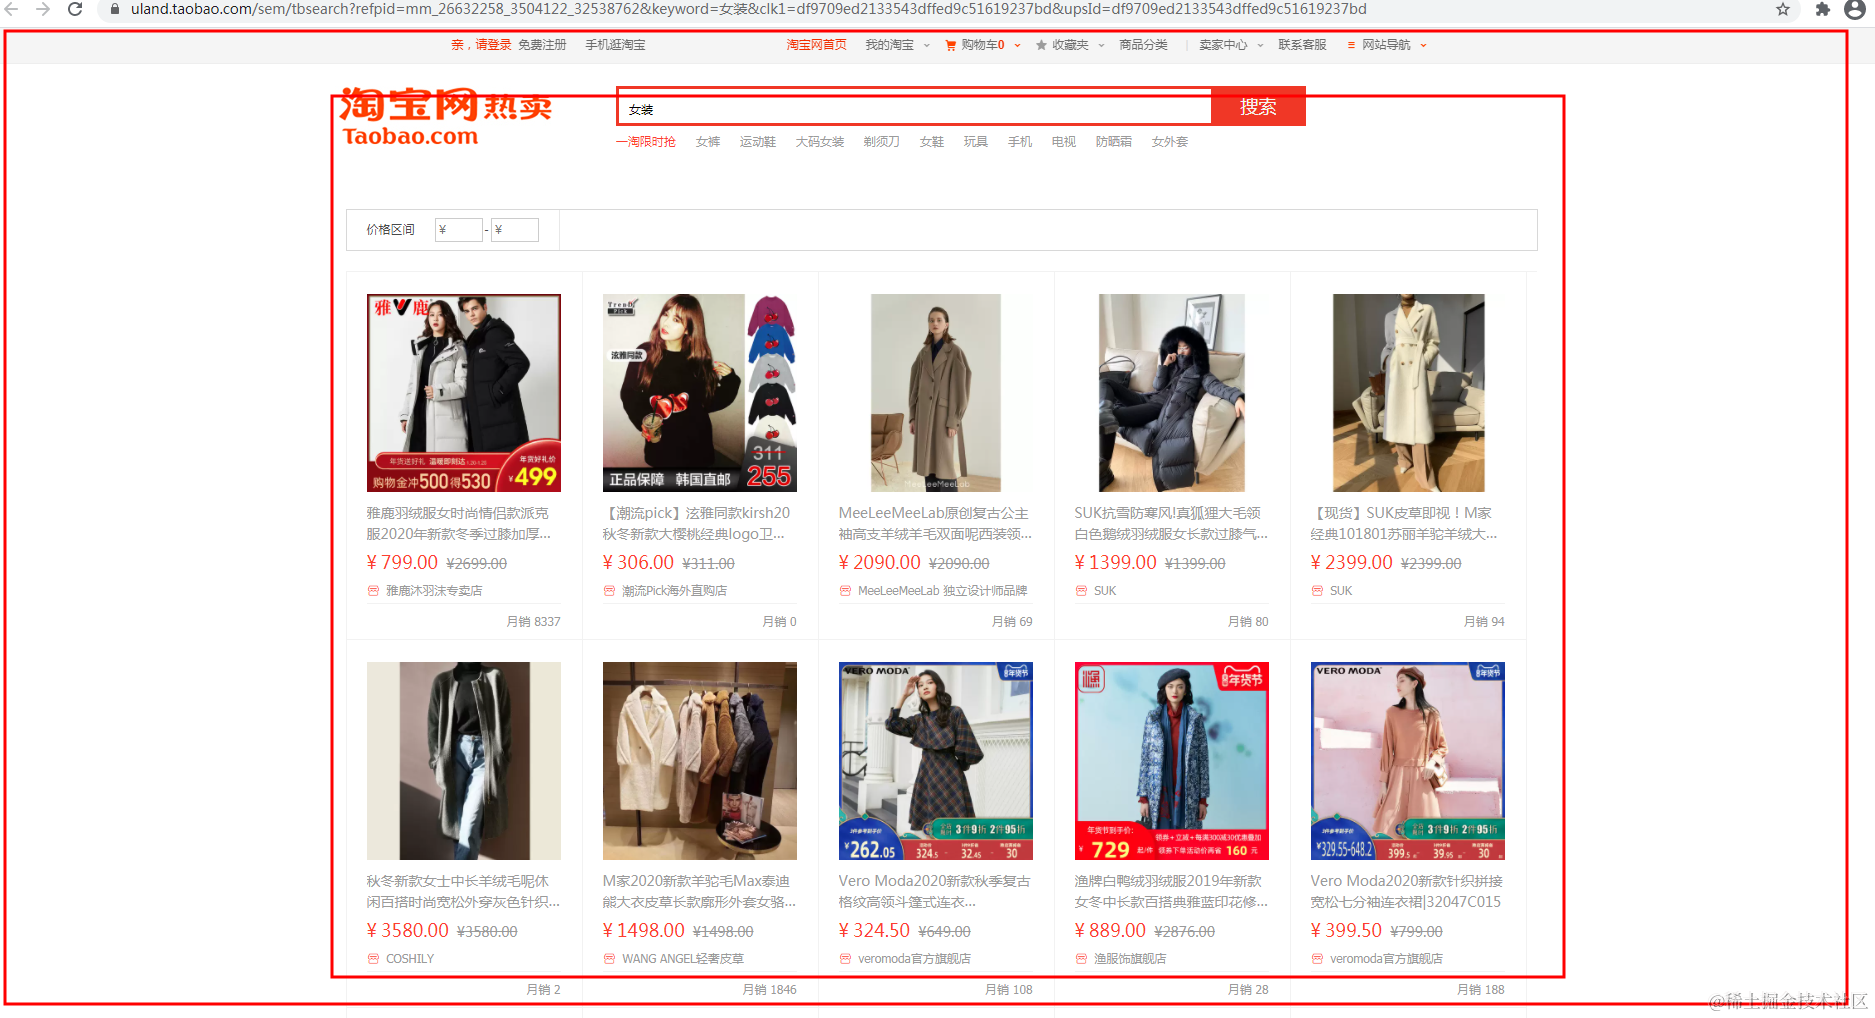Screen dimensions: 1875x1018
Task: Expand the 购物车 dropdown arrow
Action: pos(1017,45)
